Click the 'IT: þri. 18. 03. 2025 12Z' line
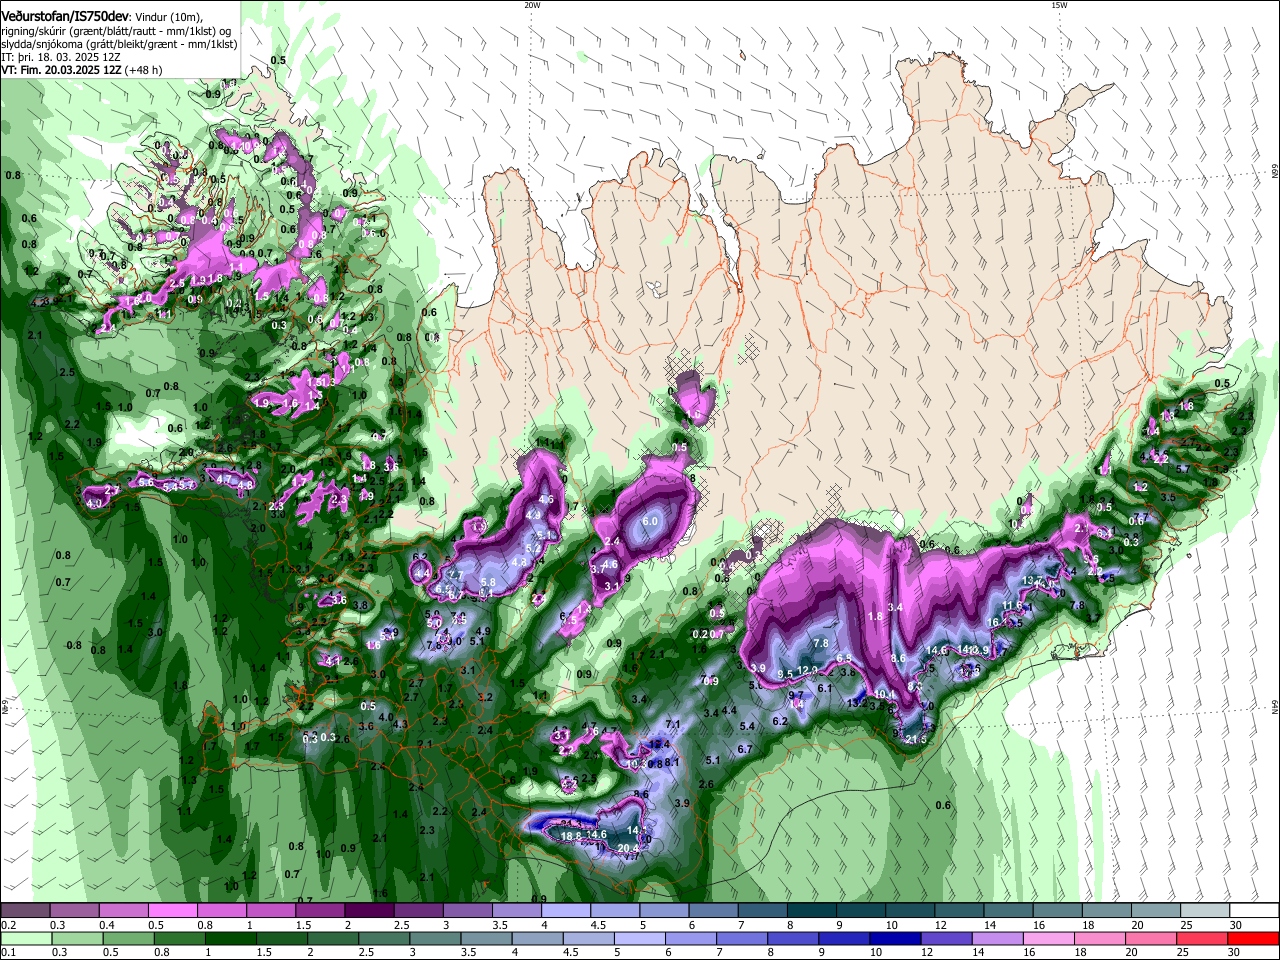Image resolution: width=1280 pixels, height=960 pixels. pos(61,58)
